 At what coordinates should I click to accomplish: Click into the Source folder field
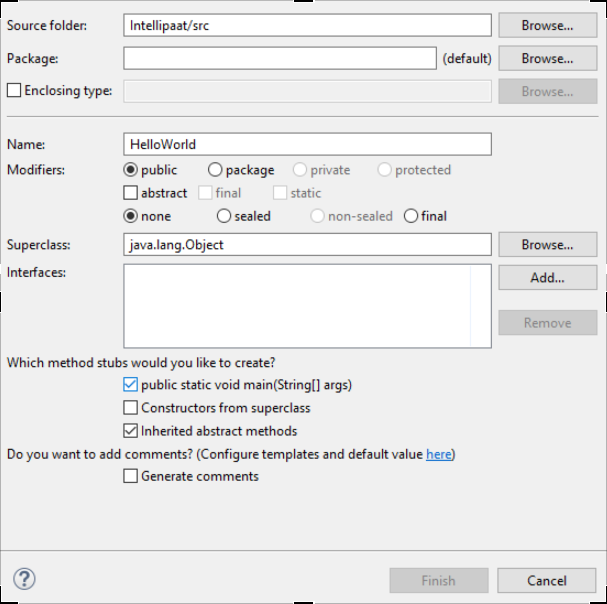tap(307, 26)
